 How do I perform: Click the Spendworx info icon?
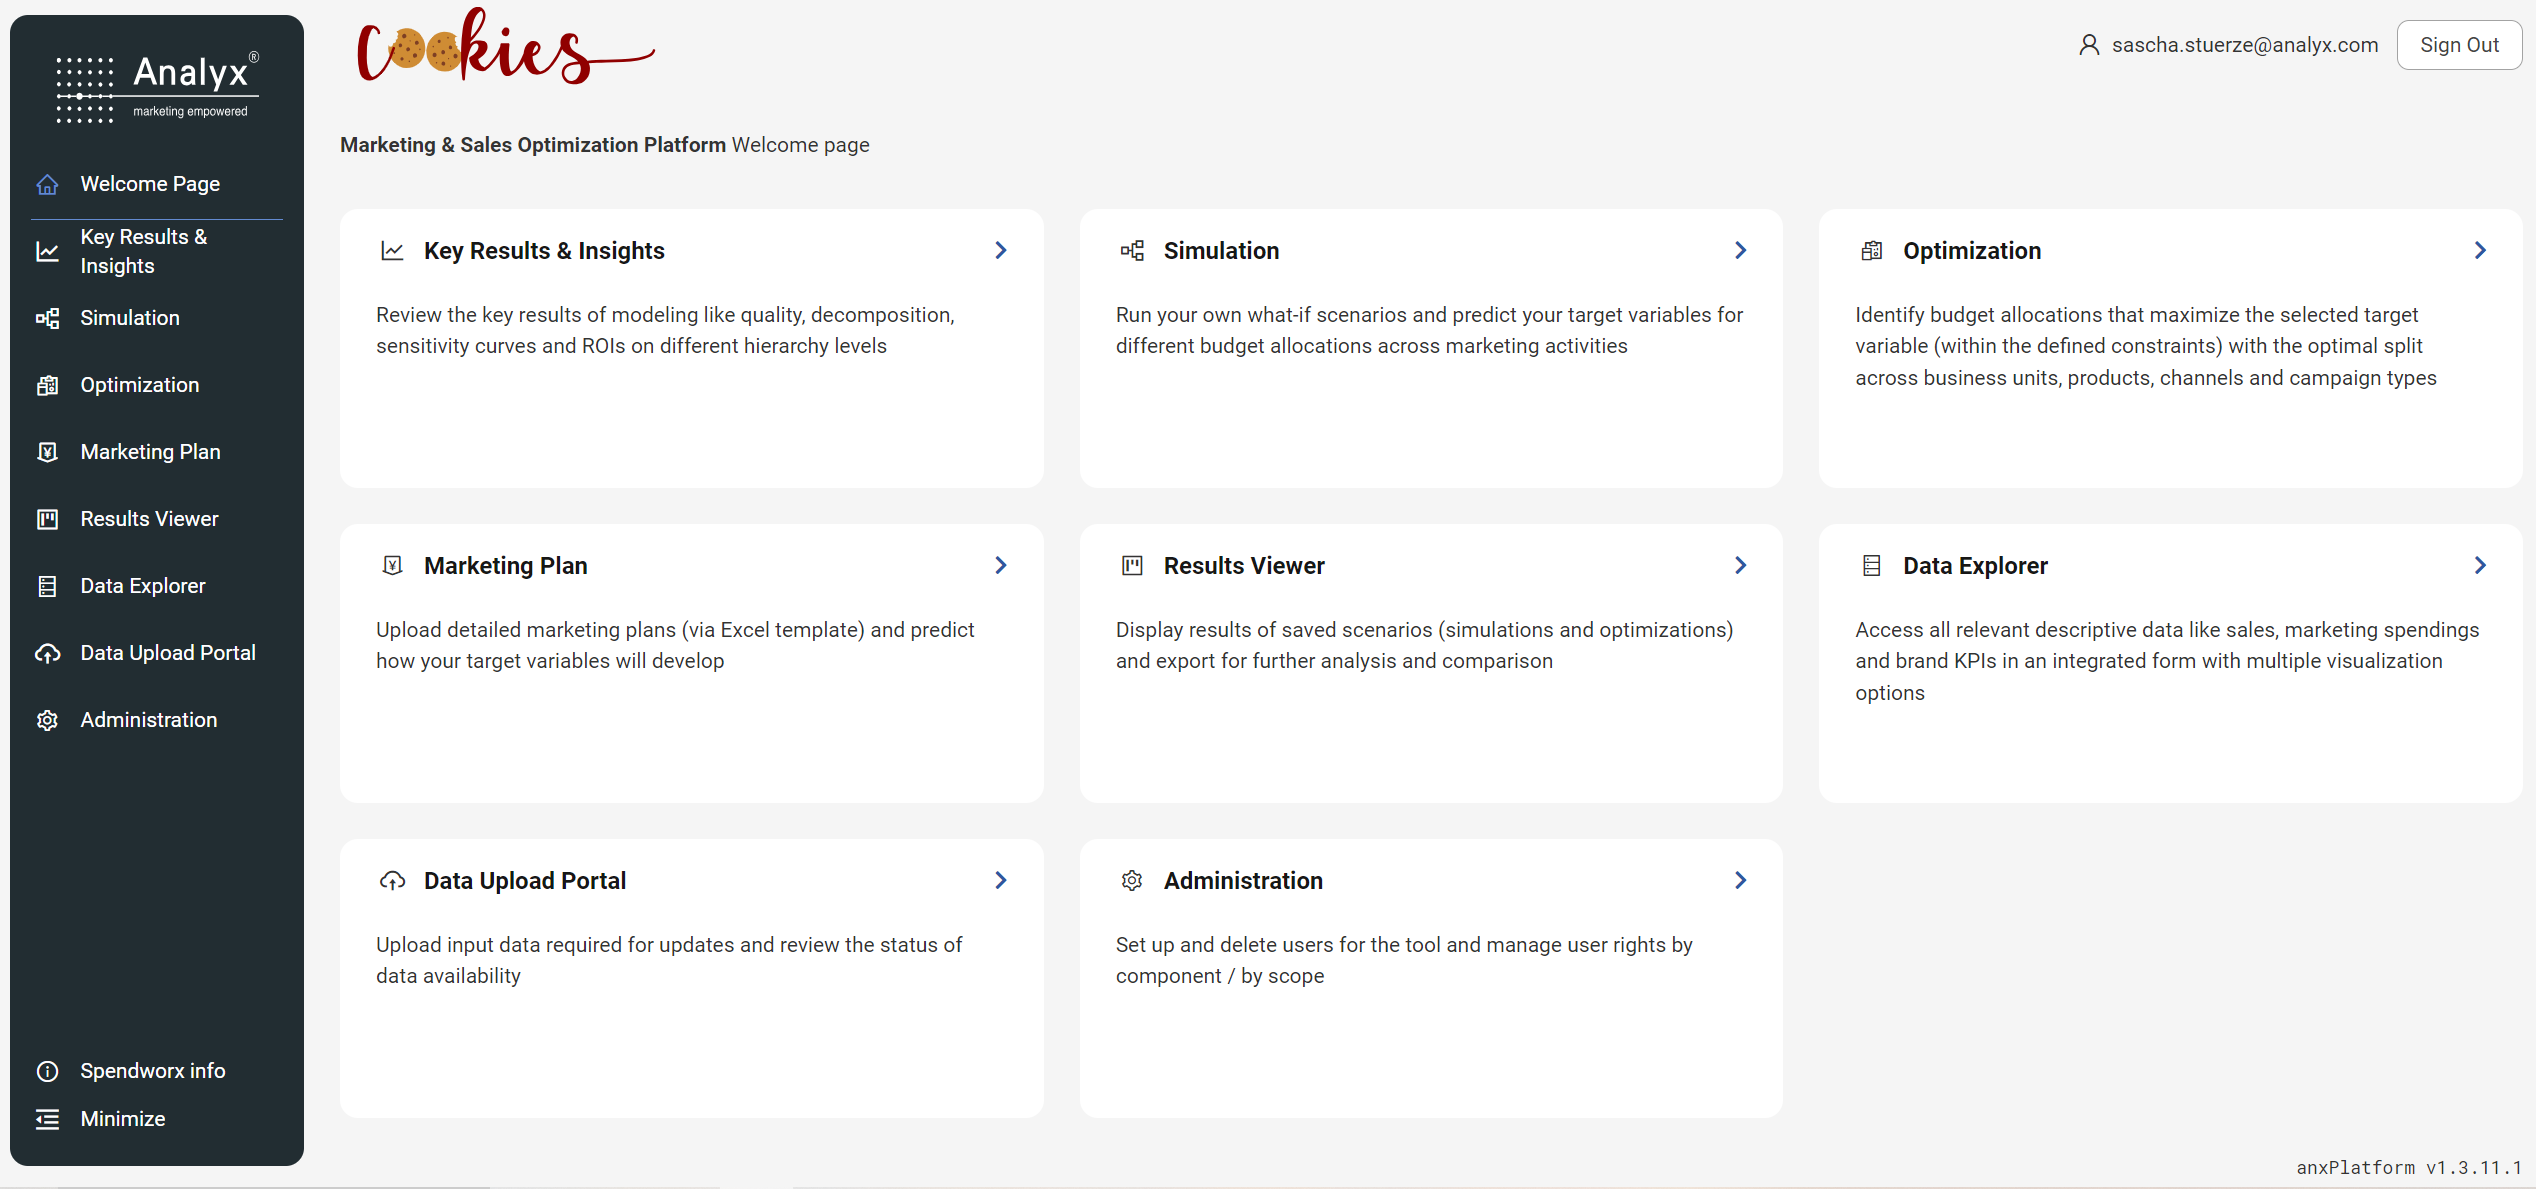(x=47, y=1072)
